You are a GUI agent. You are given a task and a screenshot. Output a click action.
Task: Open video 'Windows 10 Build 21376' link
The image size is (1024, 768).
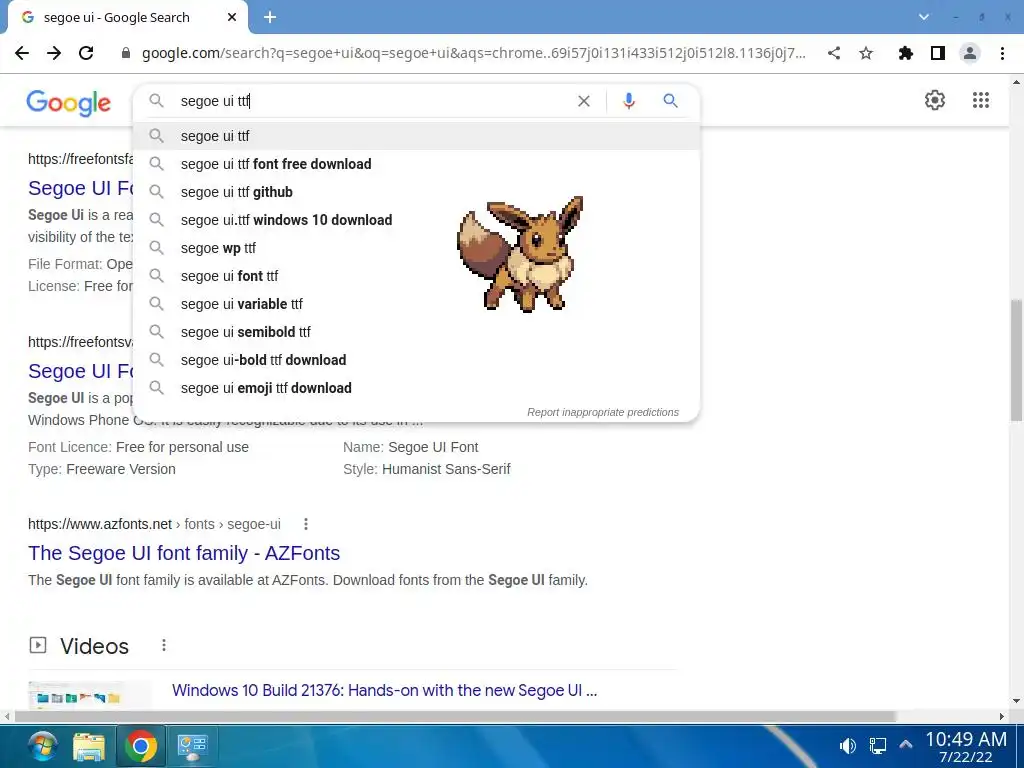(x=385, y=690)
